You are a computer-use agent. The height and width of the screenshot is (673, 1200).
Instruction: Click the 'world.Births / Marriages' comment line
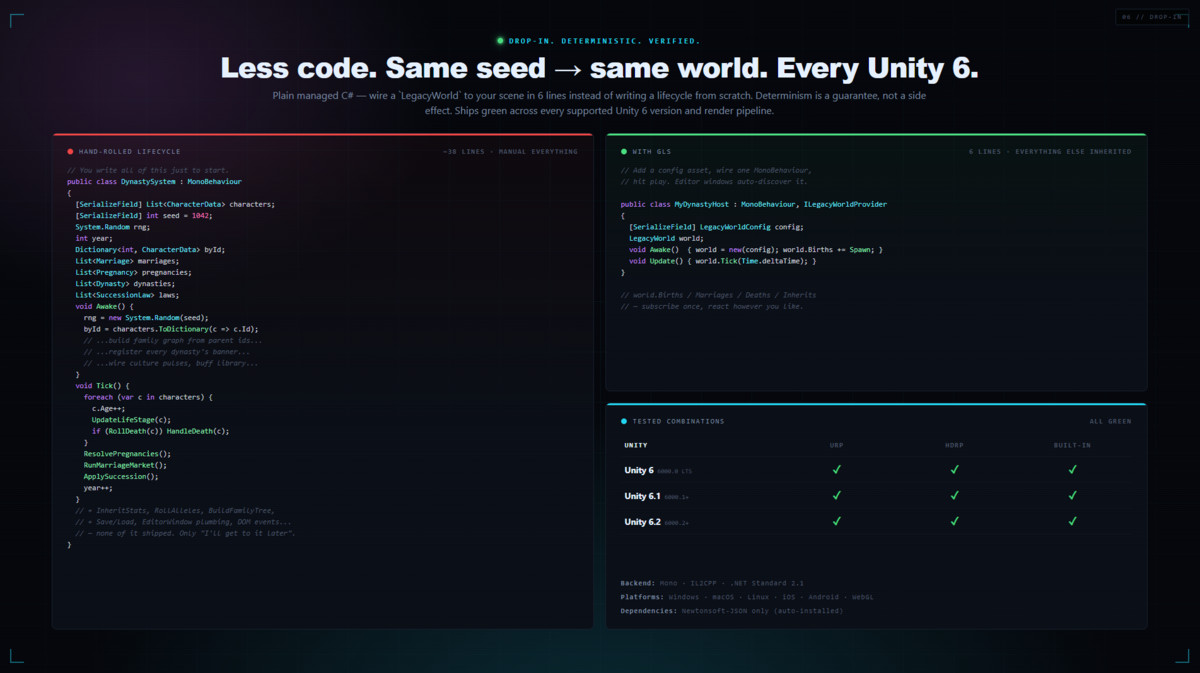(718, 295)
